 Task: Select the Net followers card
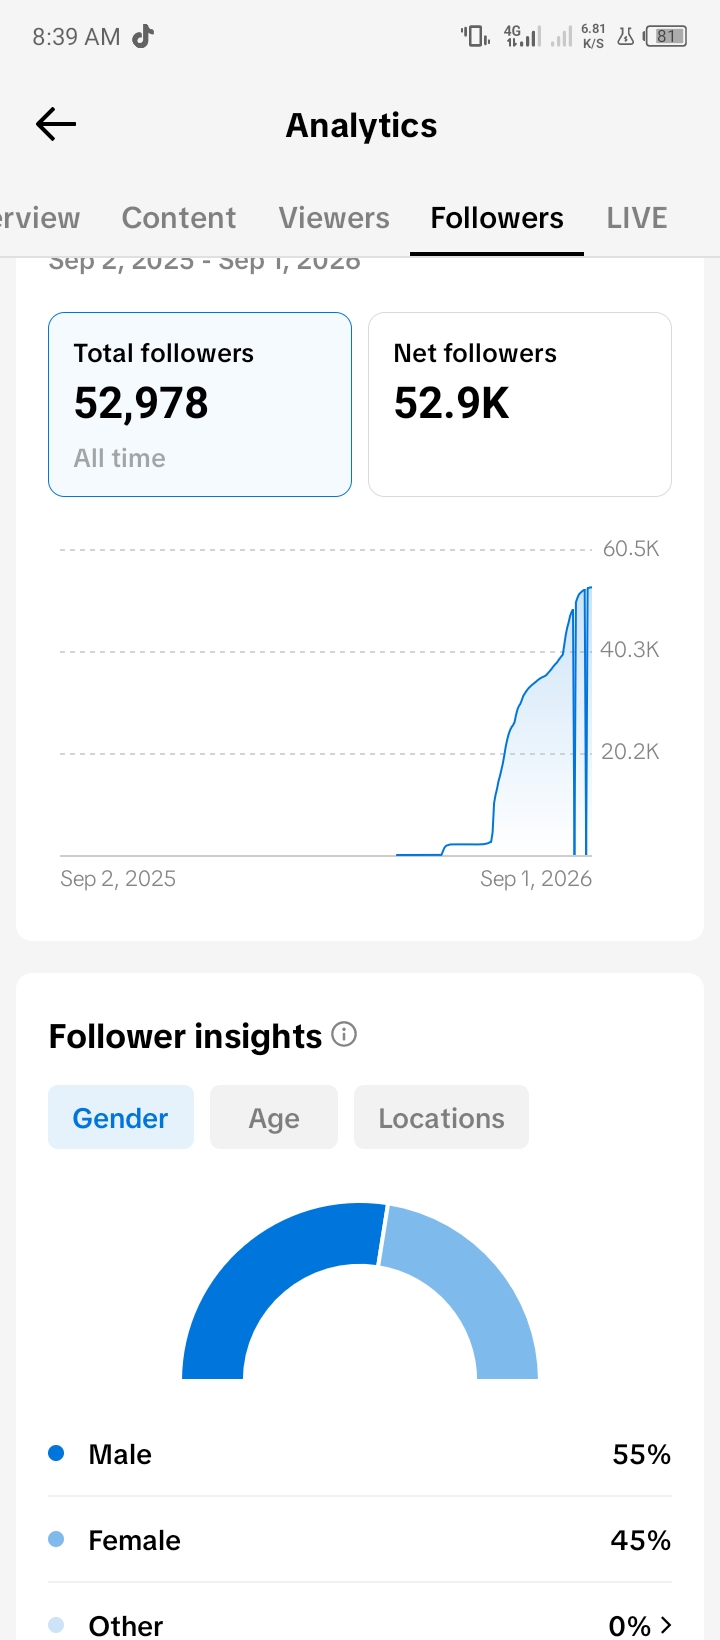(x=520, y=404)
